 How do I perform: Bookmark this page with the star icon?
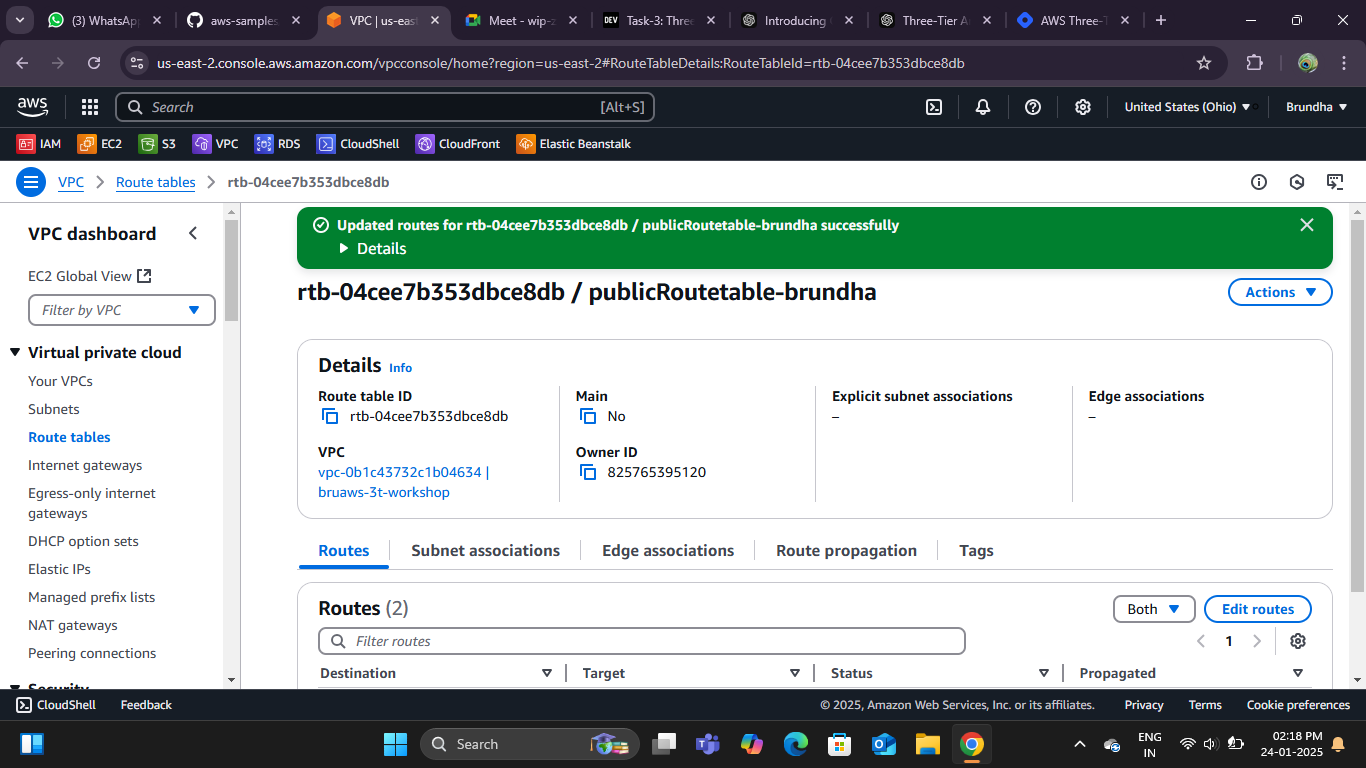[1204, 63]
